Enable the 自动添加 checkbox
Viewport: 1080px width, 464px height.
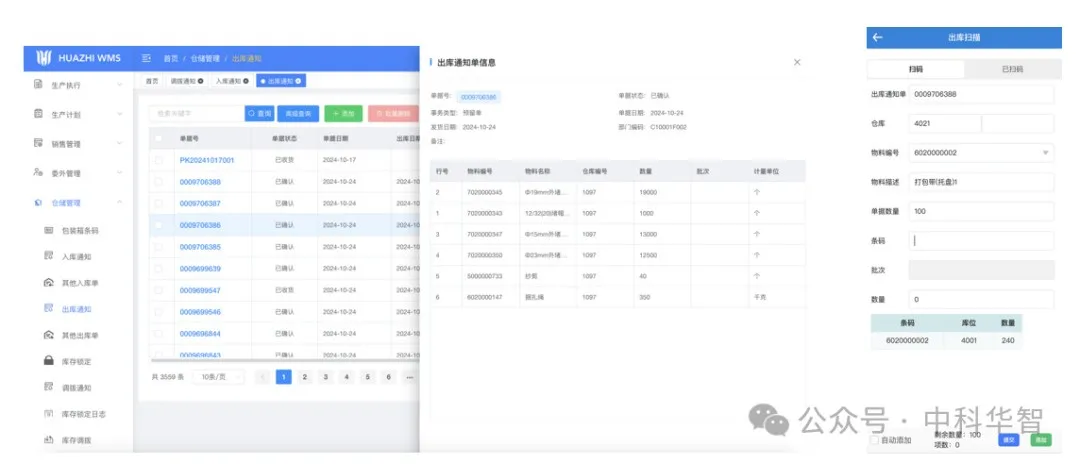(x=874, y=440)
